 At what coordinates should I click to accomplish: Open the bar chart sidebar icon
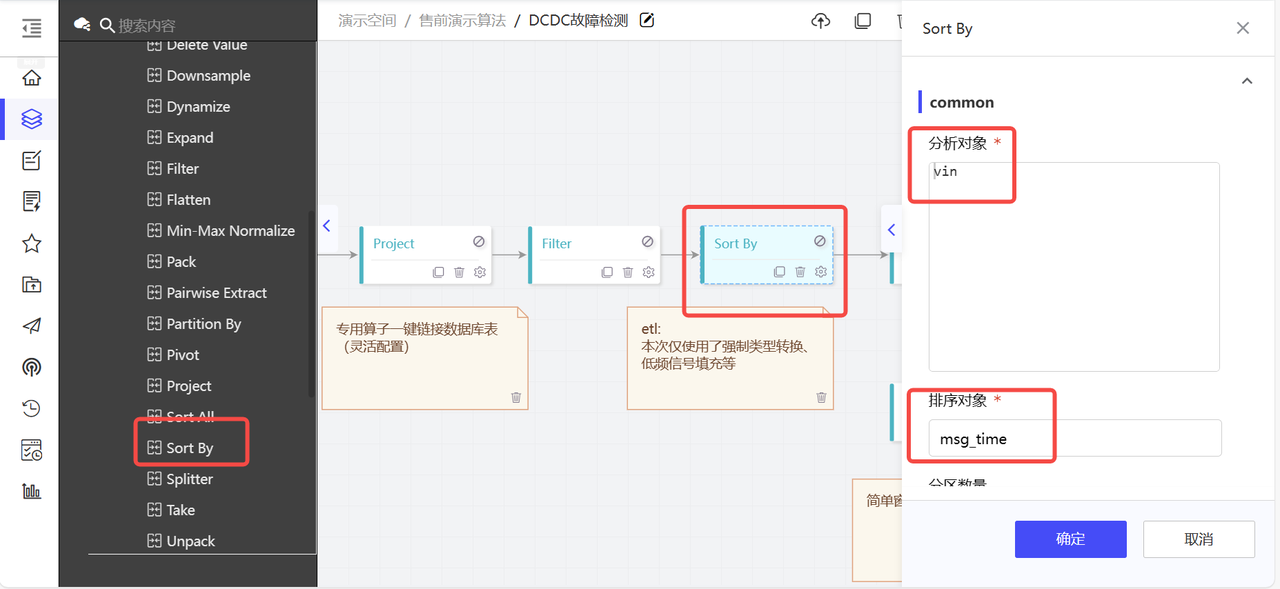[32, 491]
